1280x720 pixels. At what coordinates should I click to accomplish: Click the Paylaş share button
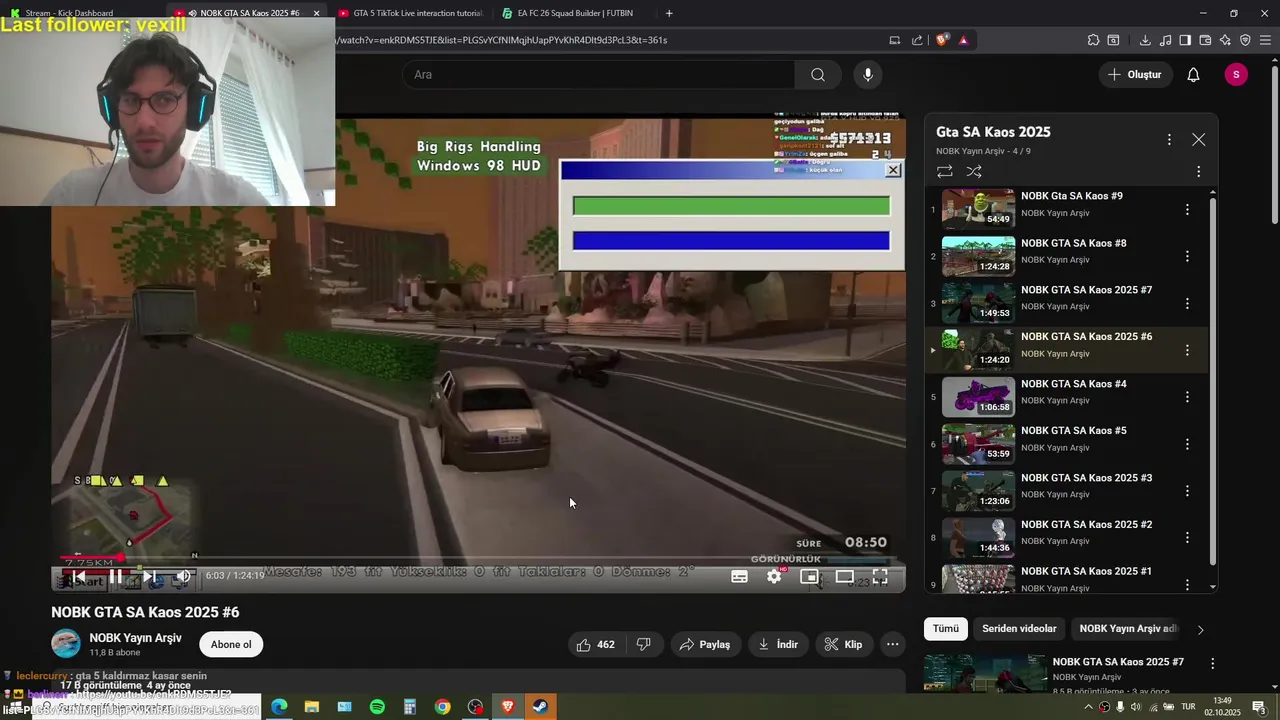click(x=705, y=645)
